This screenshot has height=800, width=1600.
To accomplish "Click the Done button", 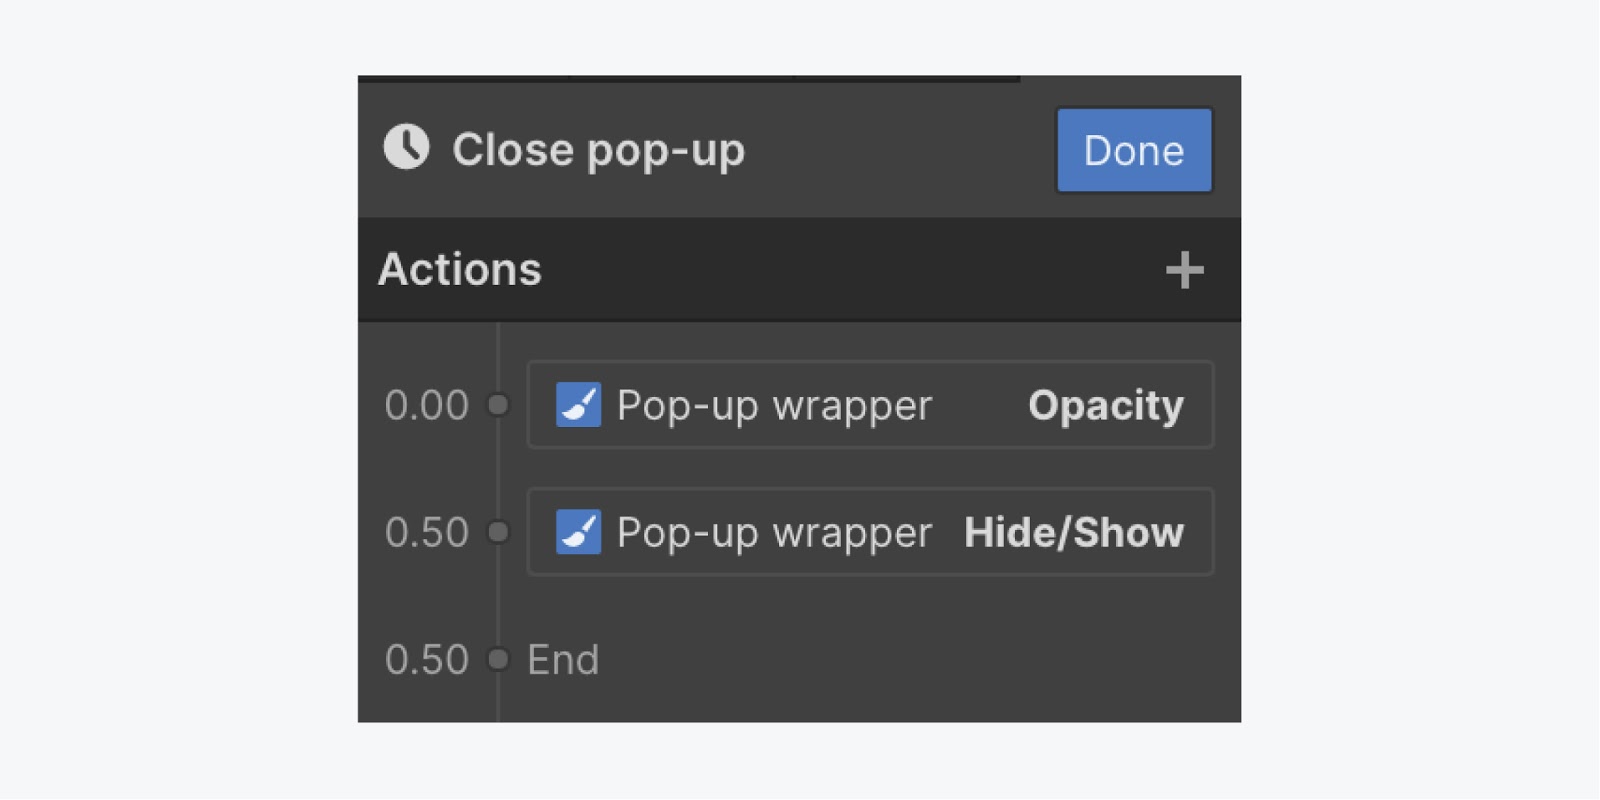I will tap(1134, 150).
